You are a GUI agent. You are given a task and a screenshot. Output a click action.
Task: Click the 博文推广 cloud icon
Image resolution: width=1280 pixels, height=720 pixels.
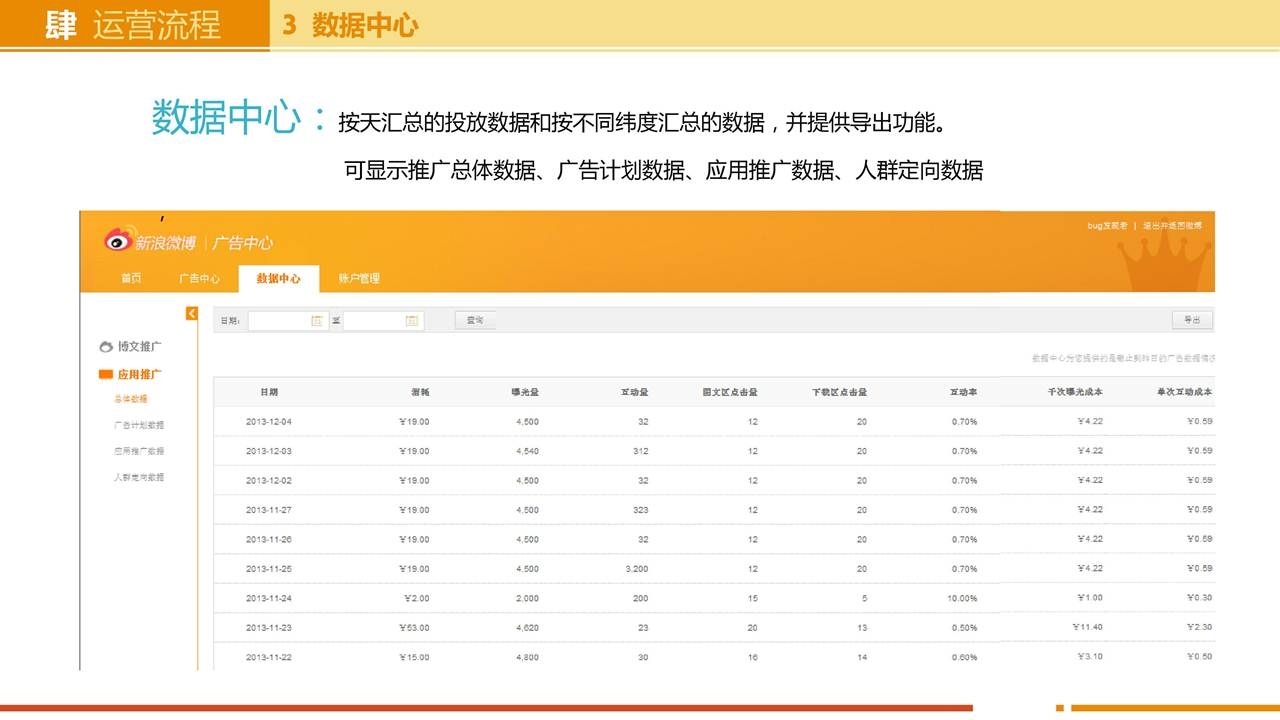click(x=106, y=347)
